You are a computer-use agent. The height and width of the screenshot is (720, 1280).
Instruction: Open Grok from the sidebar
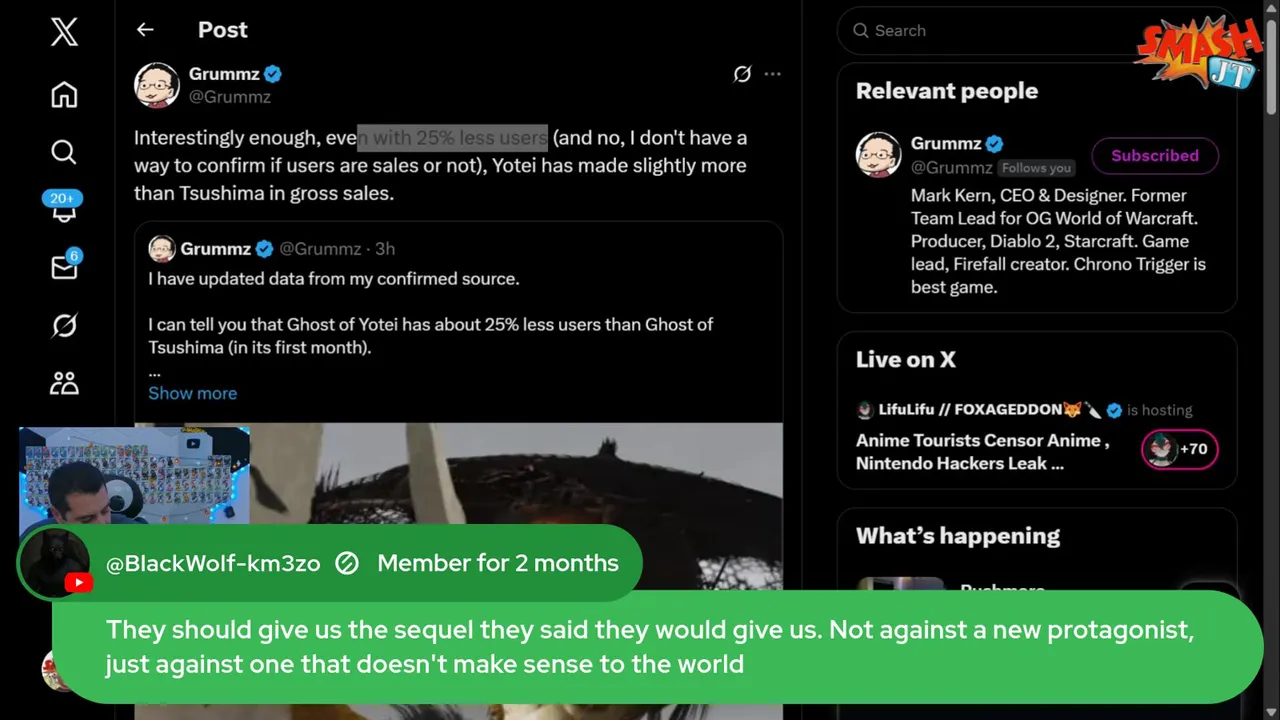[x=64, y=326]
